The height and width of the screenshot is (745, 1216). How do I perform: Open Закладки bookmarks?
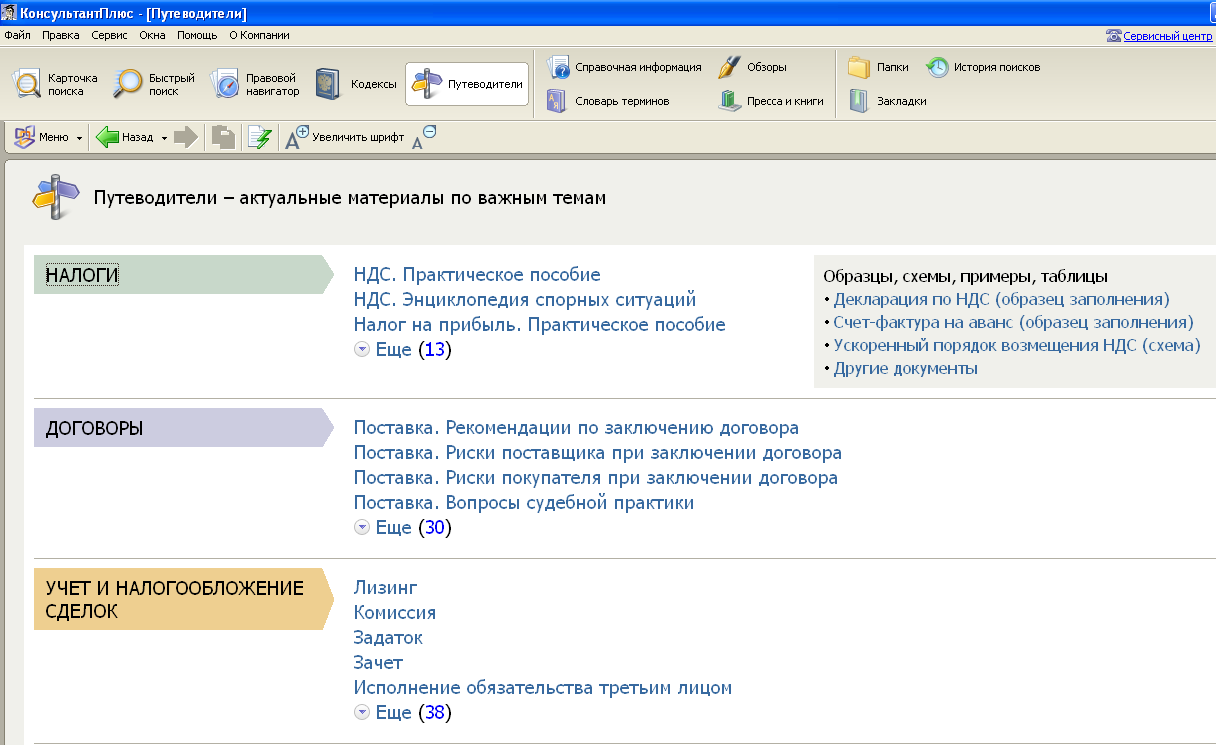coord(888,101)
